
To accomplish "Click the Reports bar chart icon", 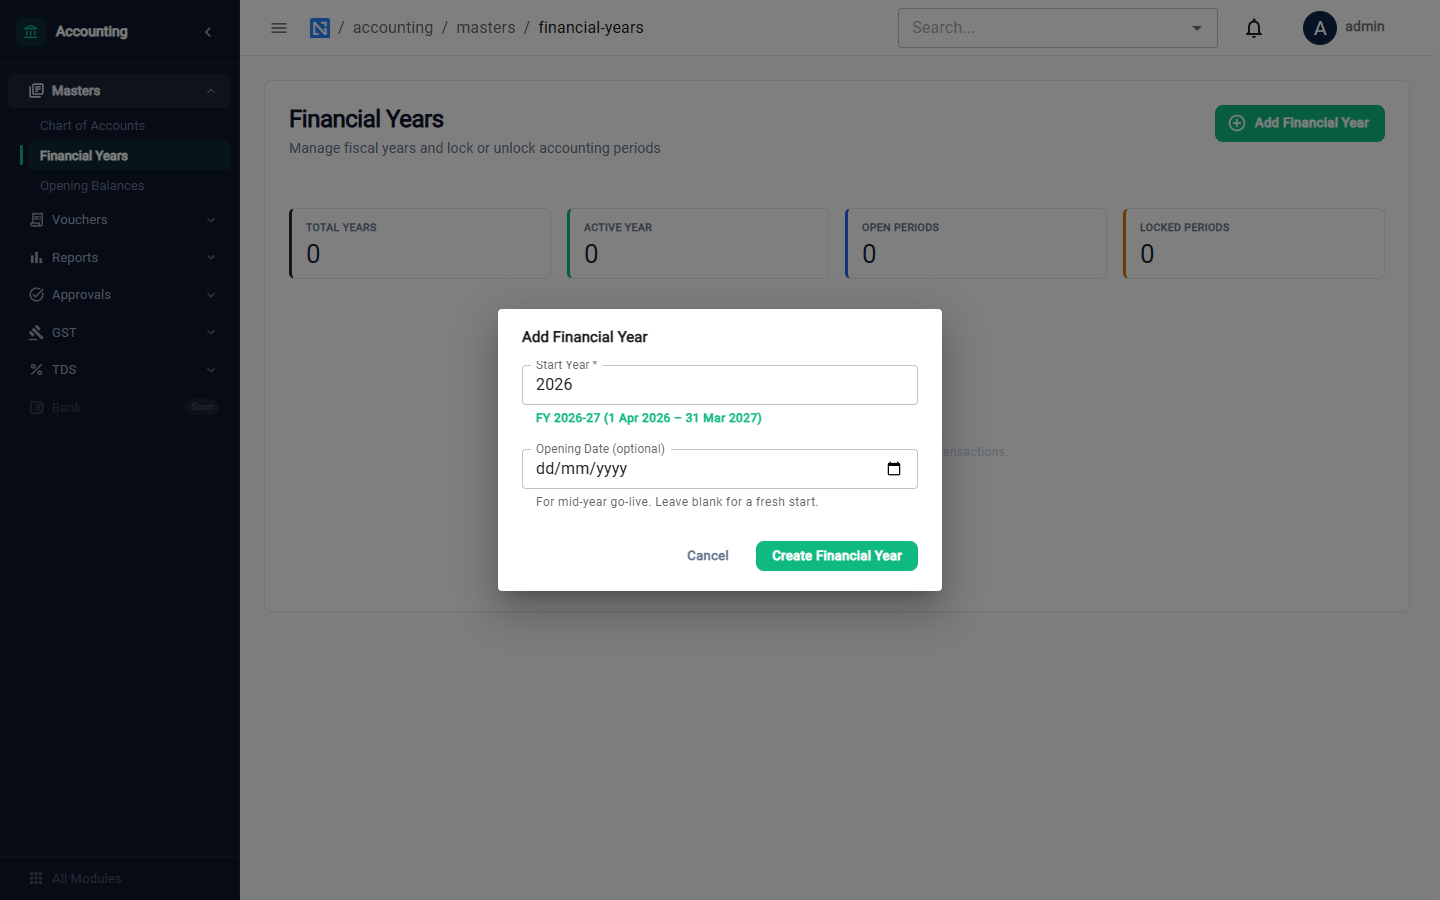I will tap(36, 258).
